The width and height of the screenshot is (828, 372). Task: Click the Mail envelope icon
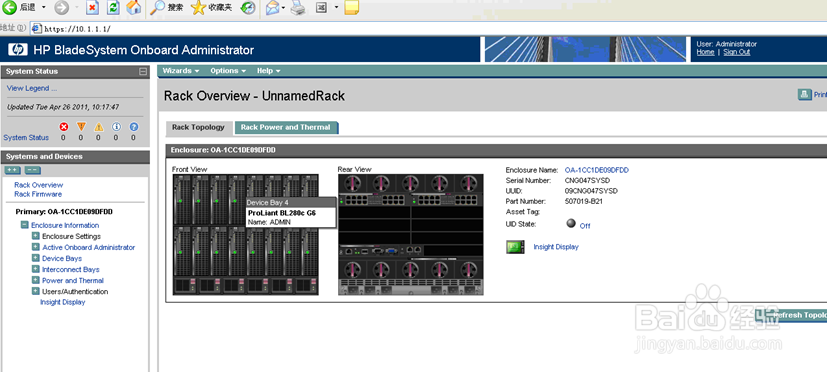[x=272, y=7]
